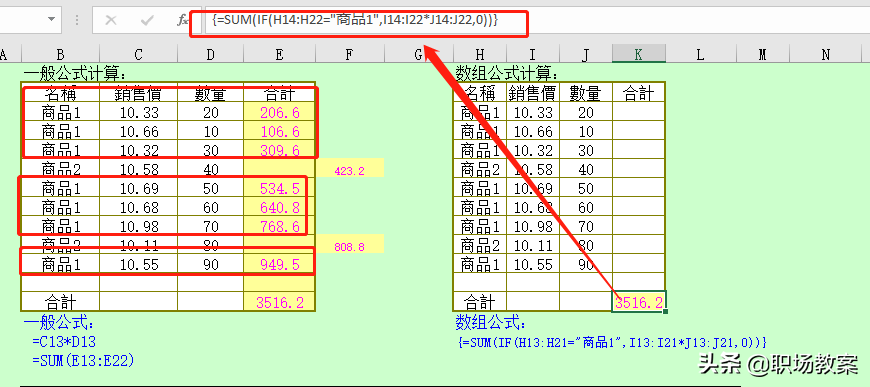Viewport: 870px width, 387px height.
Task: Select 商品2 cell in left table price 10.58 row
Action: point(60,169)
